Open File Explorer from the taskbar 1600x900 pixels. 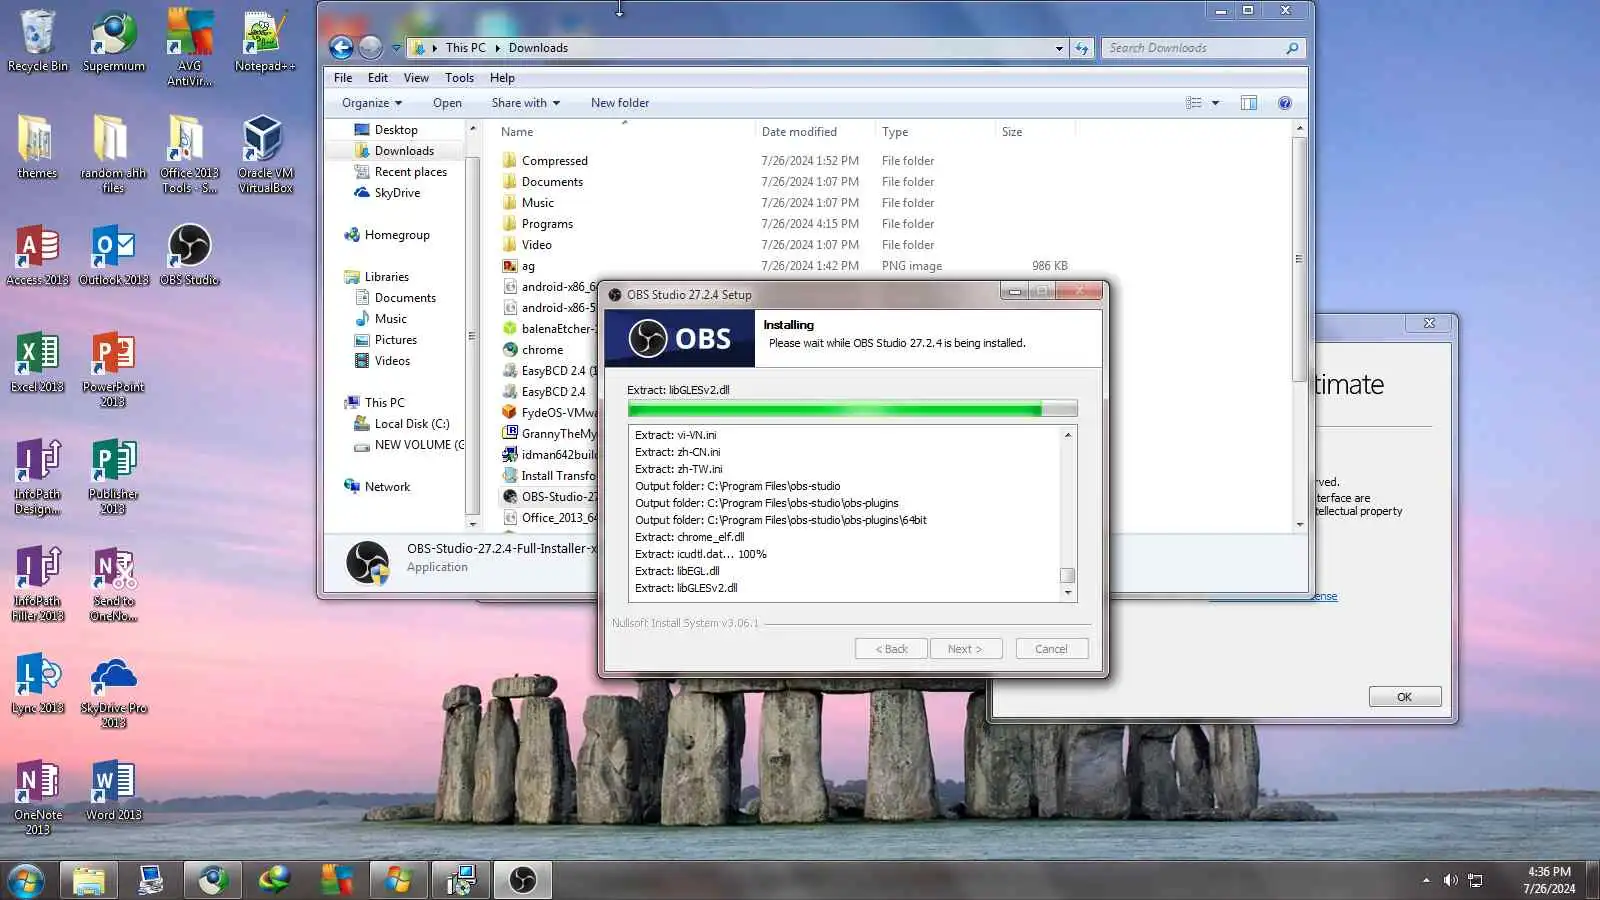point(88,880)
